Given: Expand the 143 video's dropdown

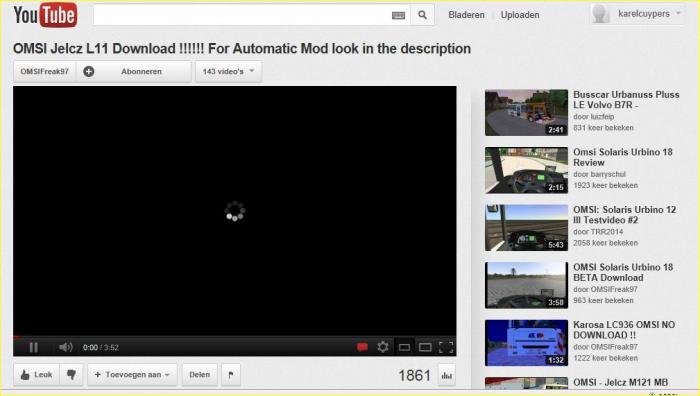Looking at the screenshot, I should (228, 71).
